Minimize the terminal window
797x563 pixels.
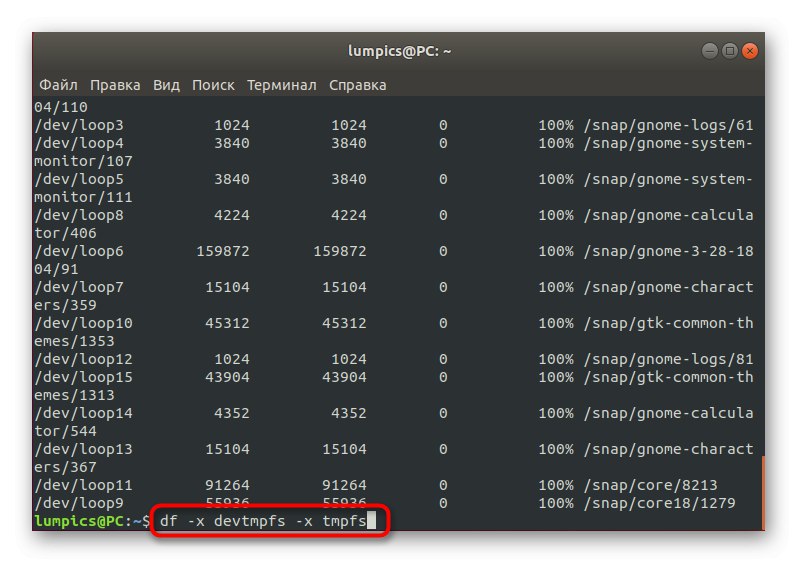710,51
